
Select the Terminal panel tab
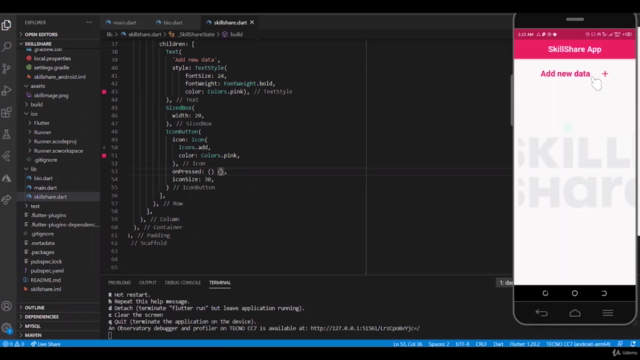click(220, 282)
